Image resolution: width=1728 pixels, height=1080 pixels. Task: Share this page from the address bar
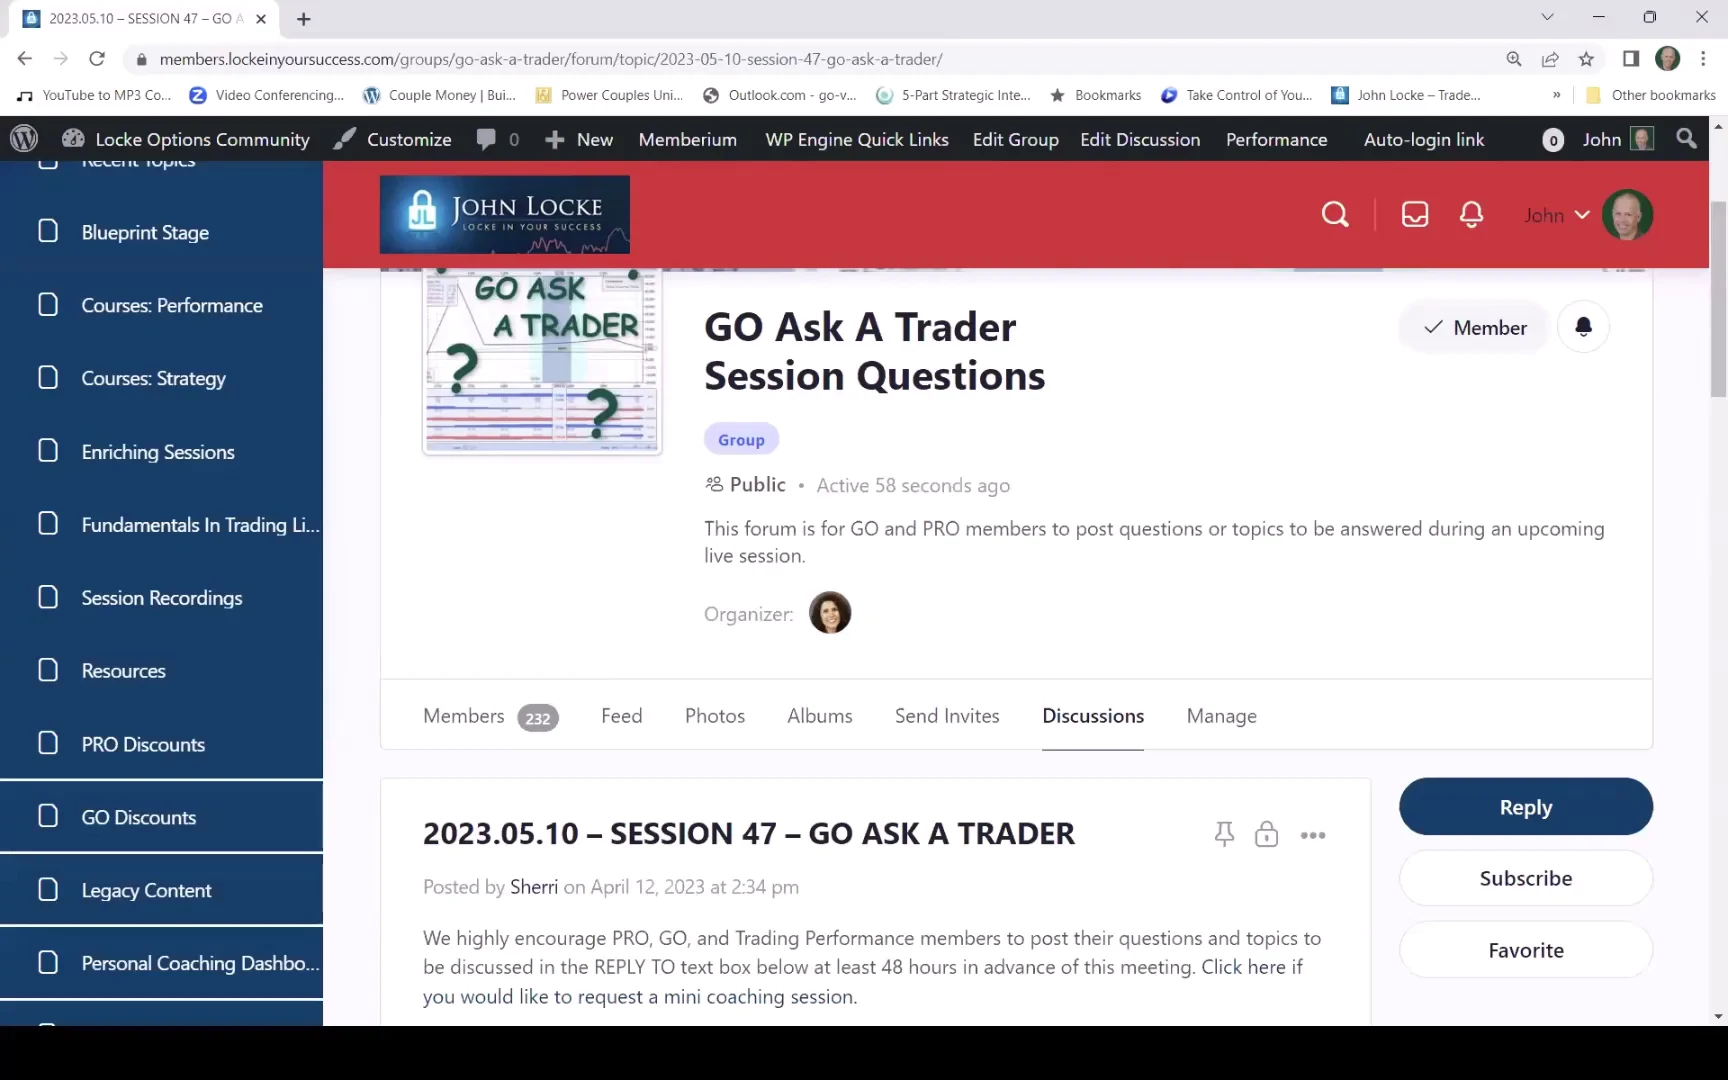tap(1550, 59)
